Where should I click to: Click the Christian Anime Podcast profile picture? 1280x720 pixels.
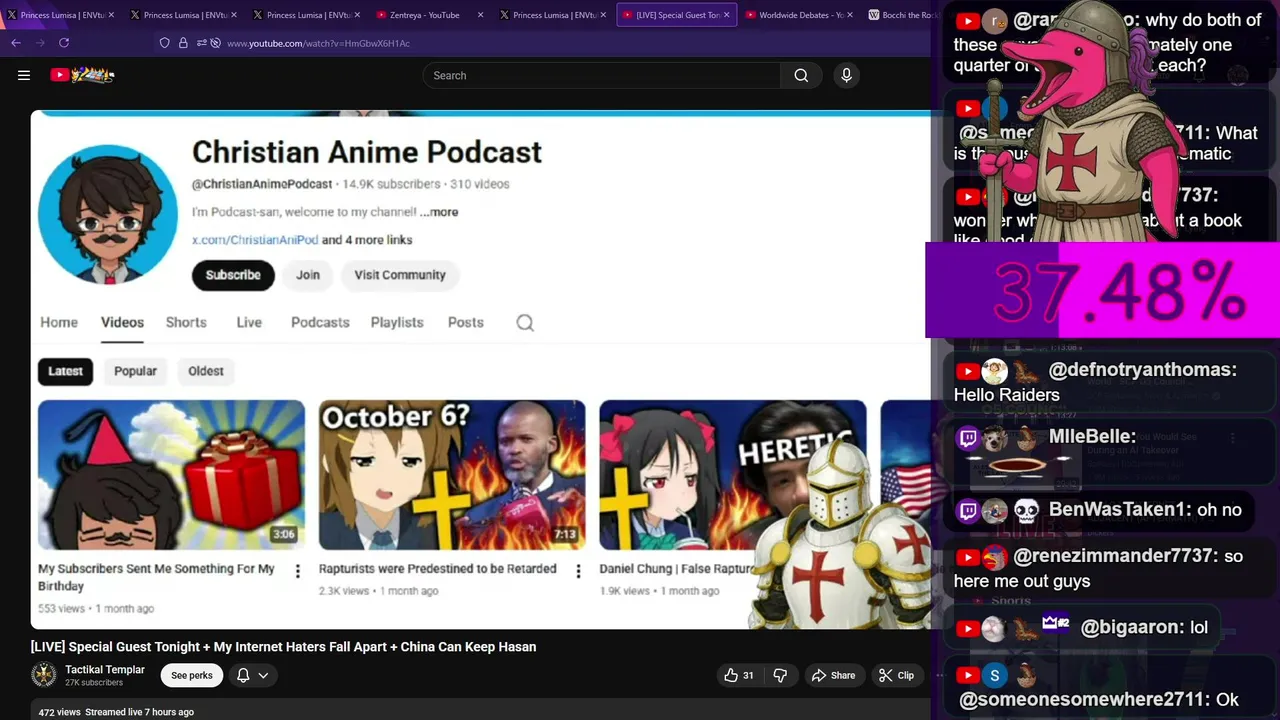pyautogui.click(x=108, y=214)
